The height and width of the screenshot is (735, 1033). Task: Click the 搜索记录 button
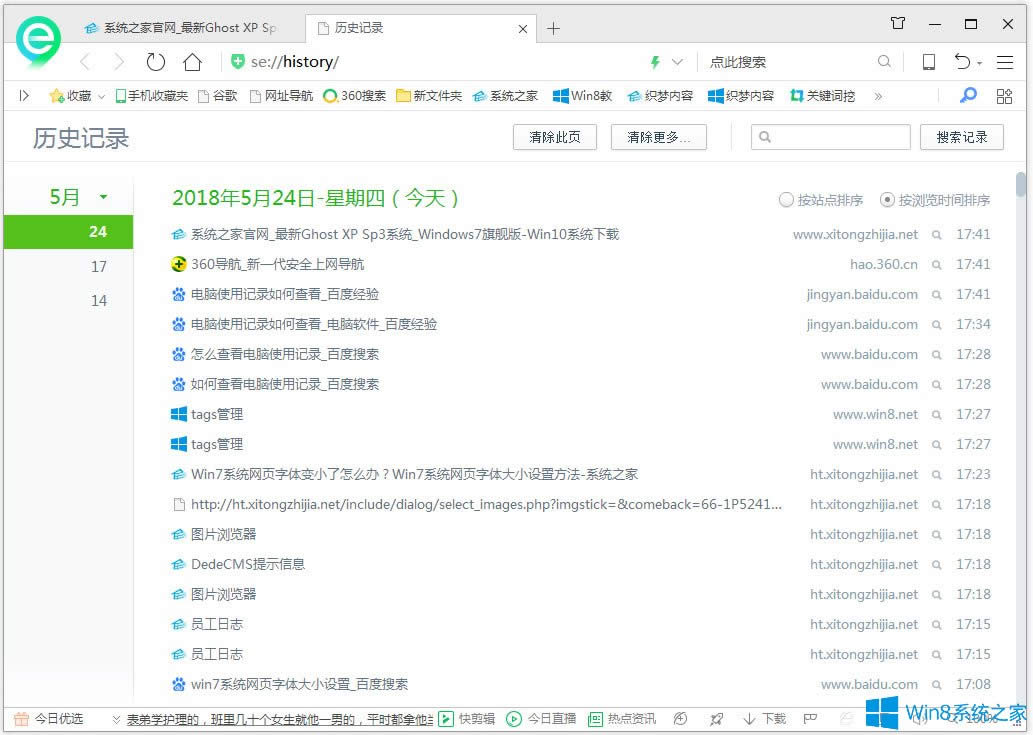click(961, 138)
